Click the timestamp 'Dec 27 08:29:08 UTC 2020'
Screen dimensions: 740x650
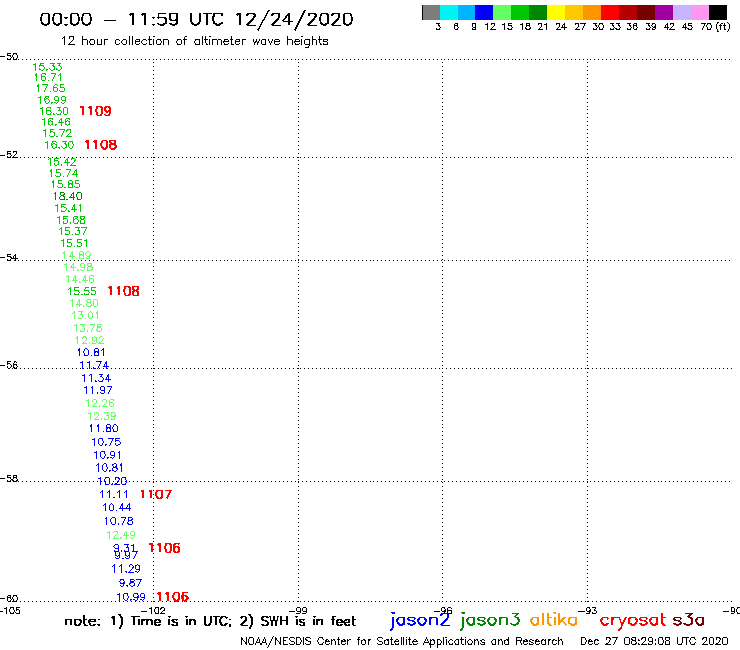pos(654,641)
